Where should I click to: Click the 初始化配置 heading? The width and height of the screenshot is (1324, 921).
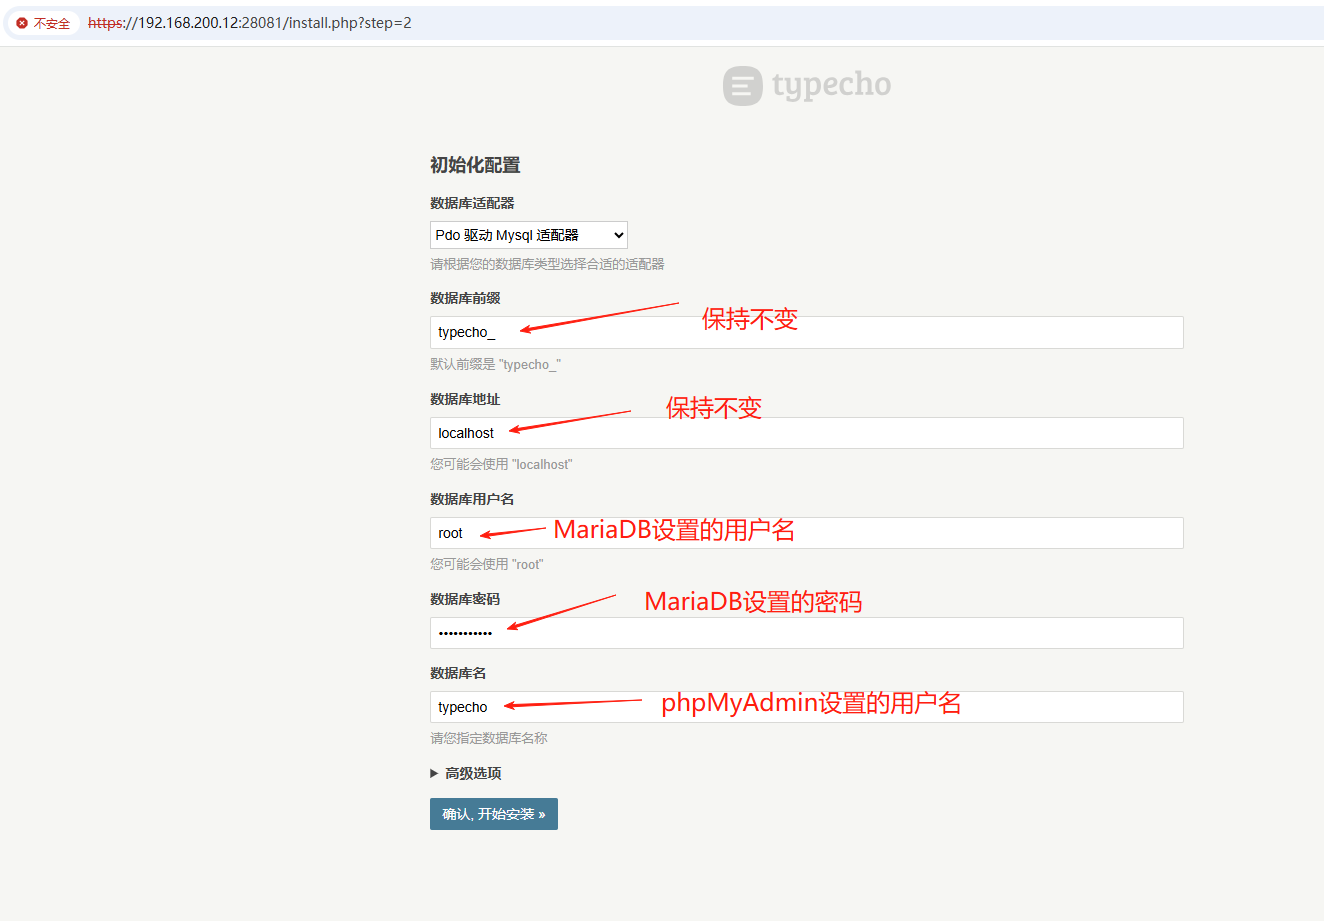point(475,165)
